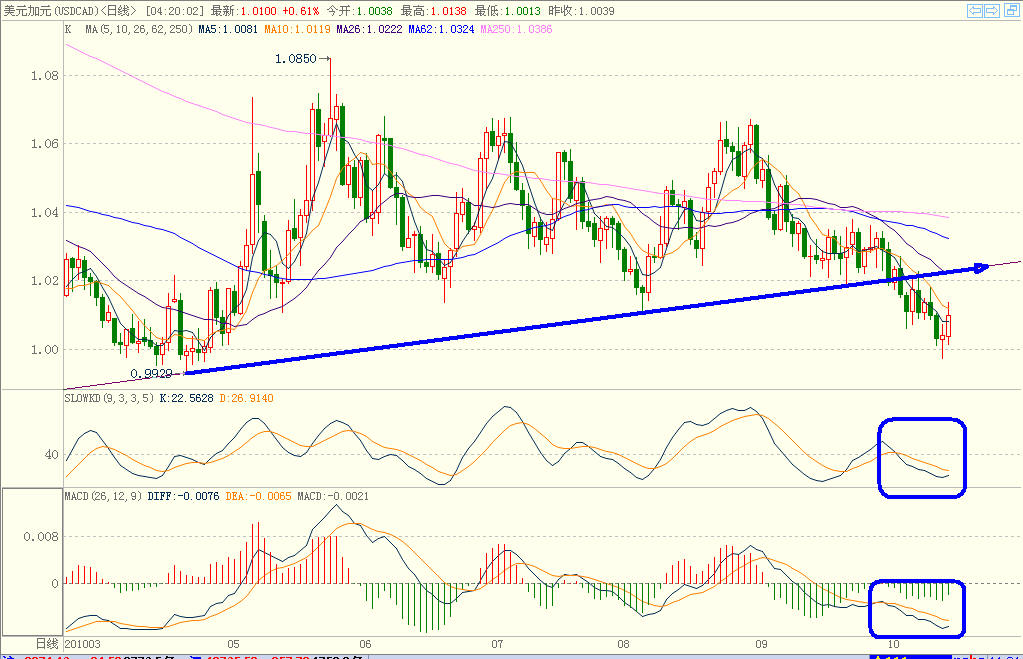Click the K:22.5628 value
The image size is (1023, 659).
(187, 398)
